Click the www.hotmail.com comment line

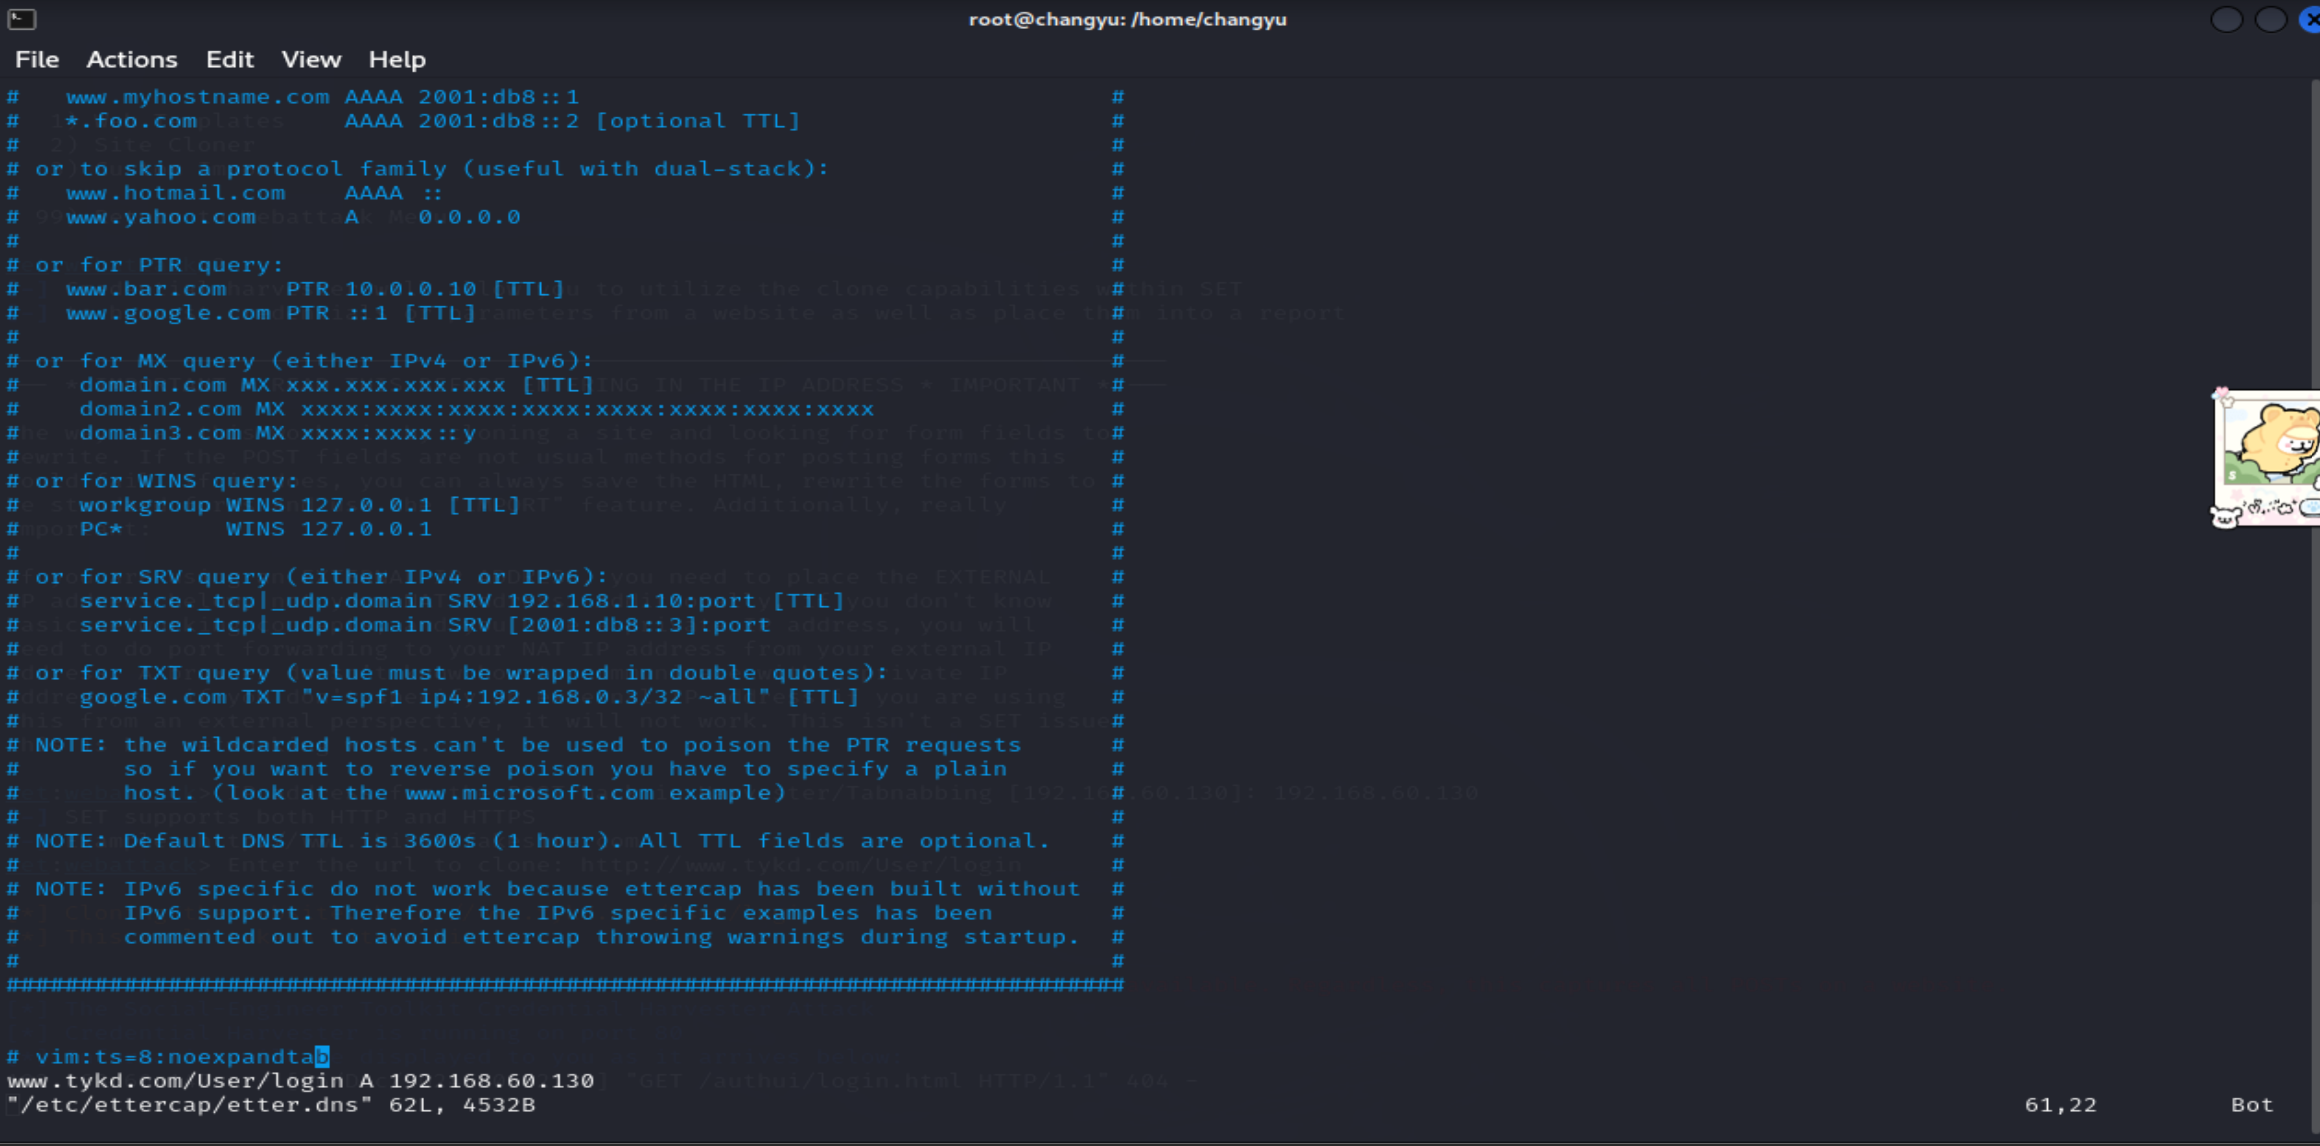click(x=176, y=193)
